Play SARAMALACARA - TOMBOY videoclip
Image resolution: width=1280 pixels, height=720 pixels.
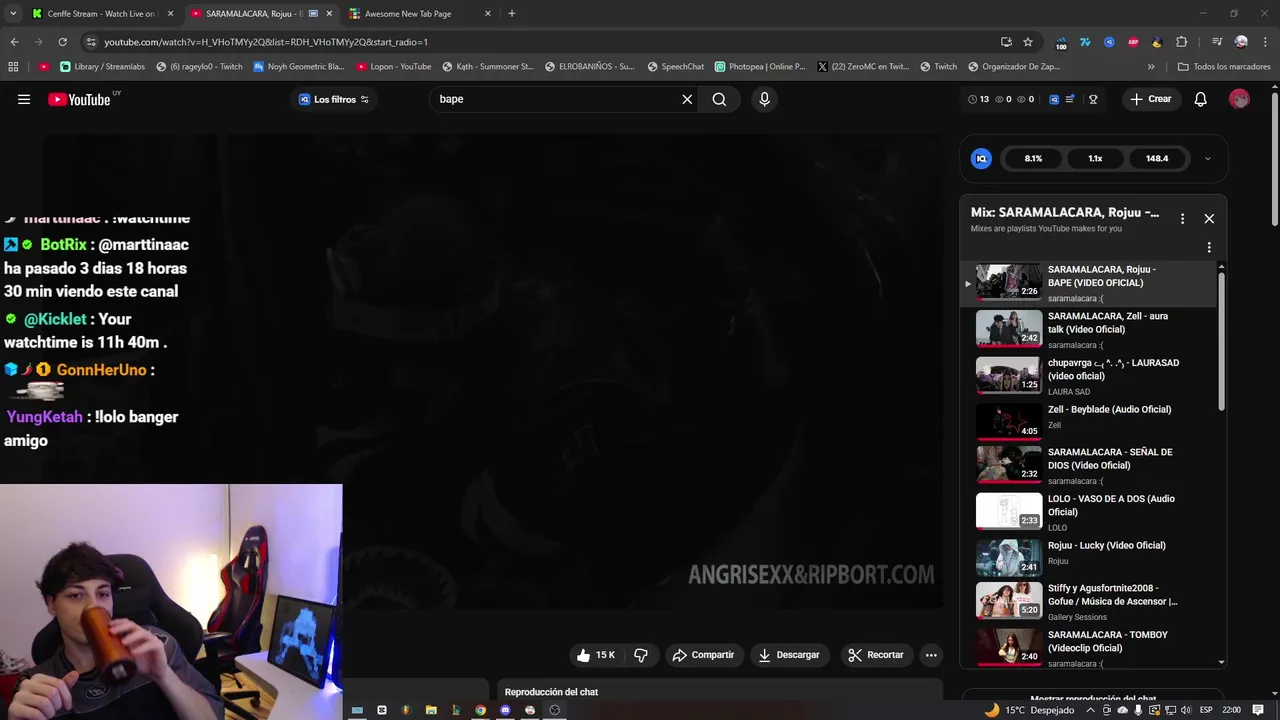tap(1088, 648)
